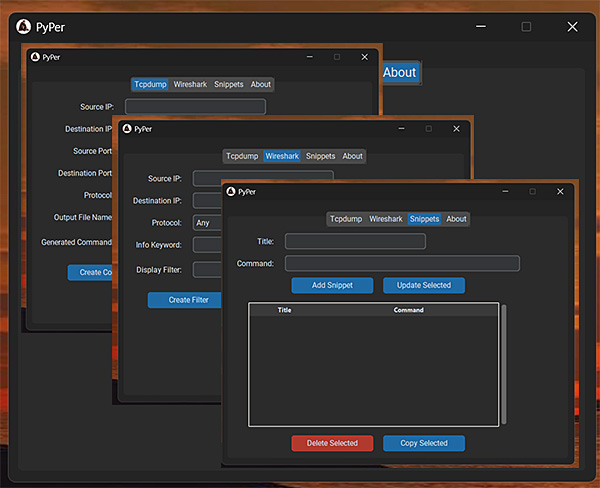Screen dimensions: 600x488
Task: Close the Snippets PyPer window
Action: (560, 191)
